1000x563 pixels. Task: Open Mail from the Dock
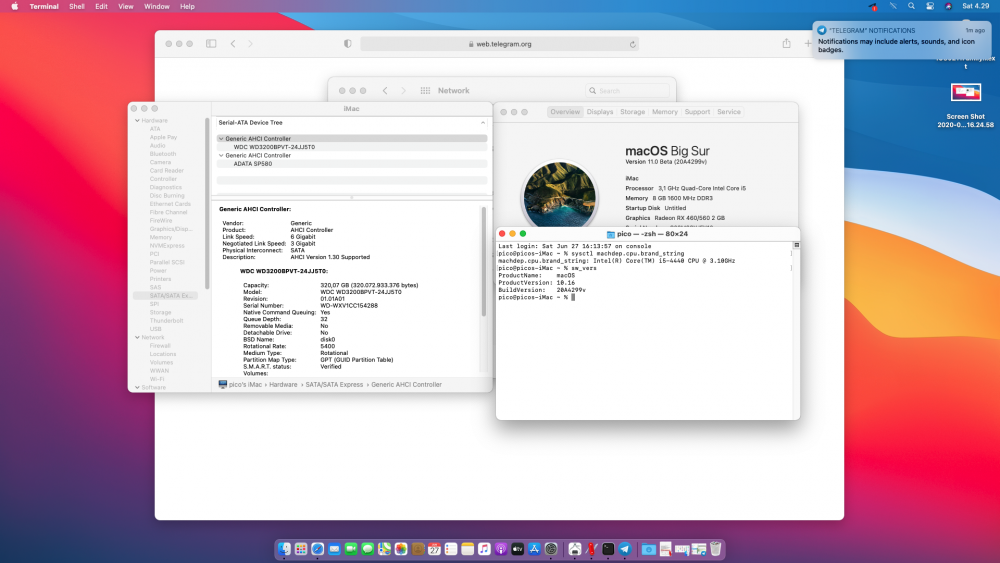(x=334, y=549)
